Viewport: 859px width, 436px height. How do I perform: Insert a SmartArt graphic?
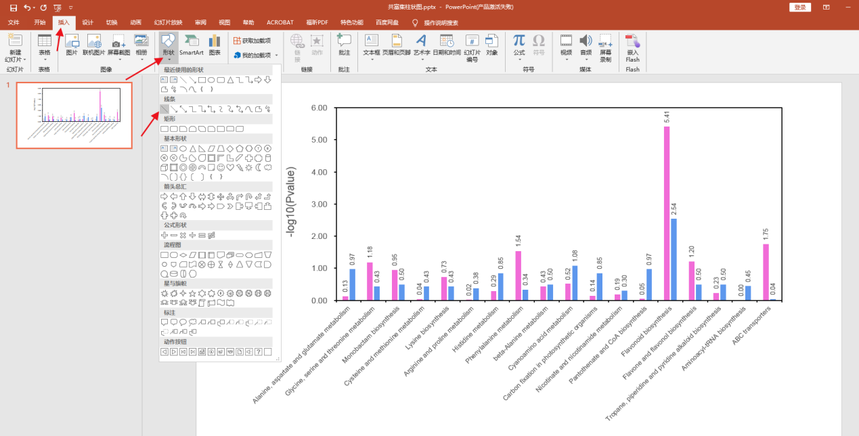point(192,45)
